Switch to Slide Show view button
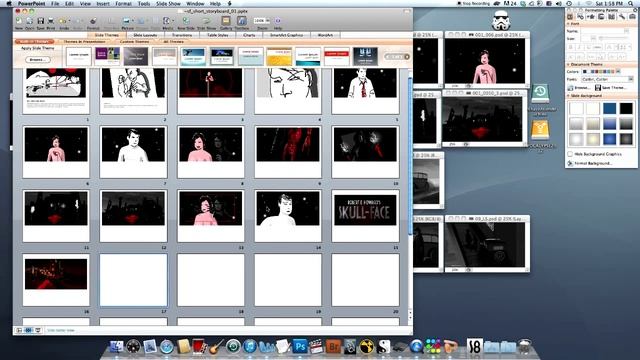This screenshot has width=640, height=360. click(x=38, y=330)
